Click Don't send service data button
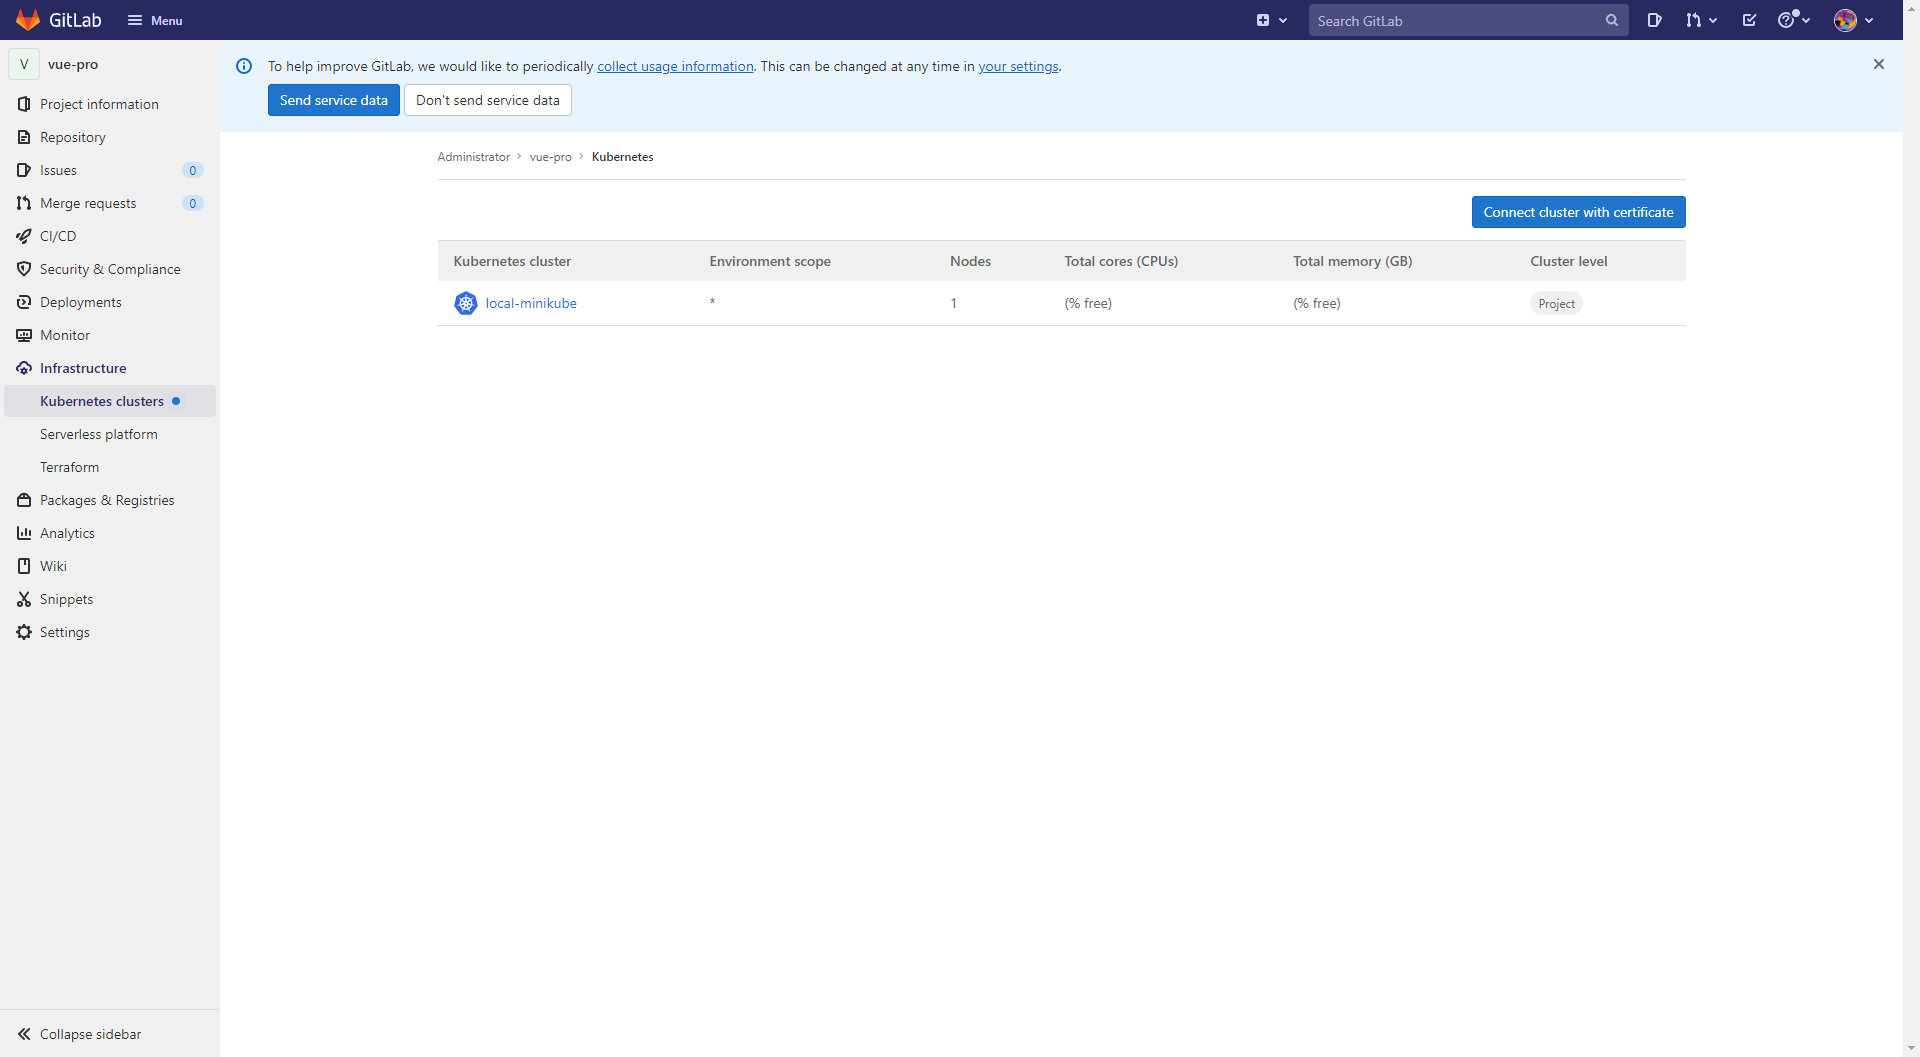 488,100
